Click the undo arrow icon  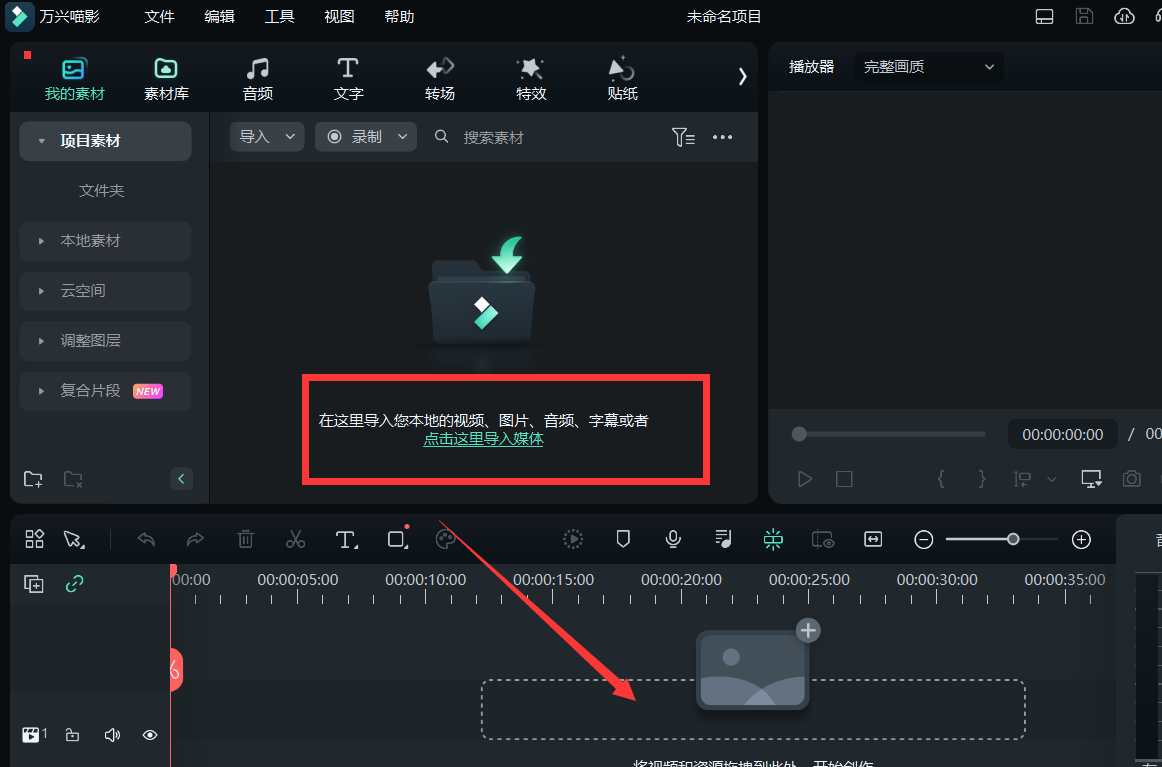pos(145,539)
